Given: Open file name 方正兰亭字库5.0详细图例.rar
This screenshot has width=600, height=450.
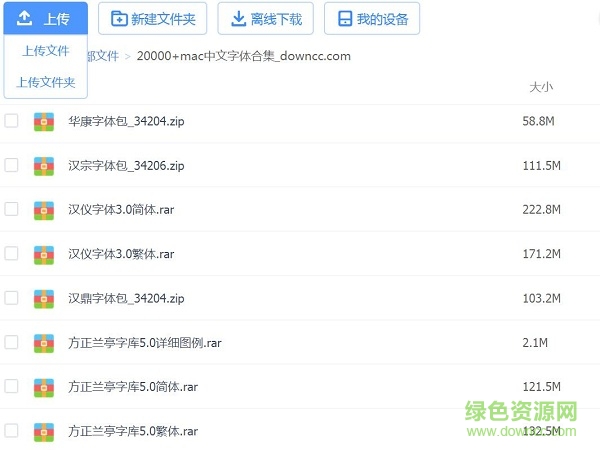Looking at the screenshot, I should pyautogui.click(x=145, y=343).
